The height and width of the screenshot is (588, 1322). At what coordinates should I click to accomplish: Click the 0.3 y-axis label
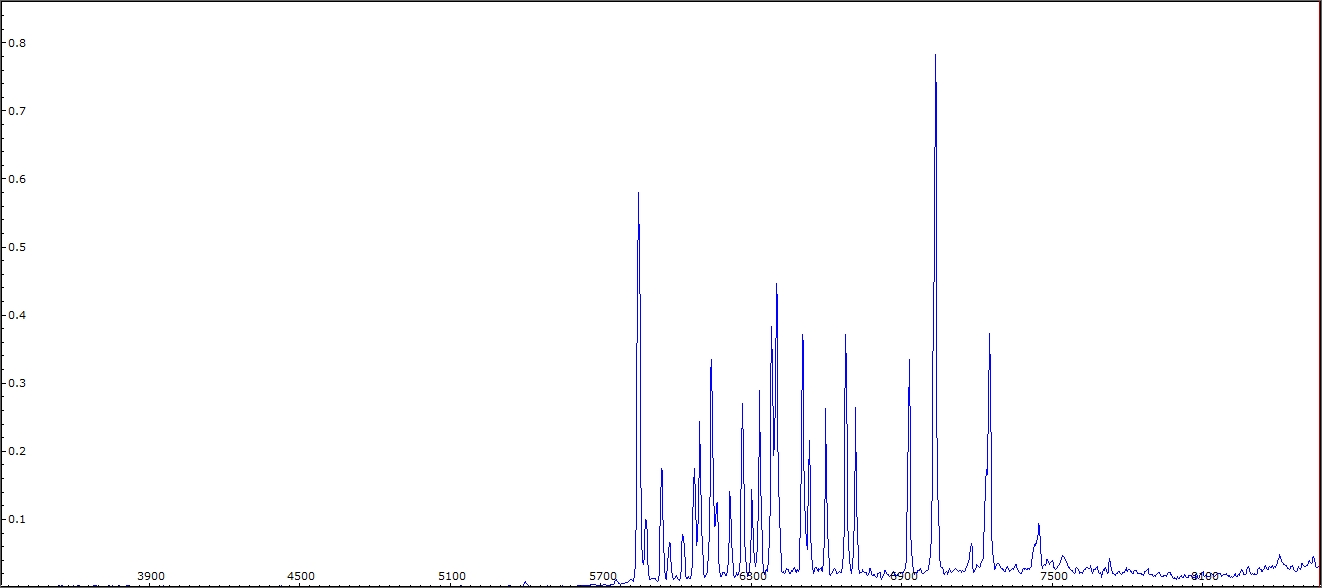pos(17,383)
